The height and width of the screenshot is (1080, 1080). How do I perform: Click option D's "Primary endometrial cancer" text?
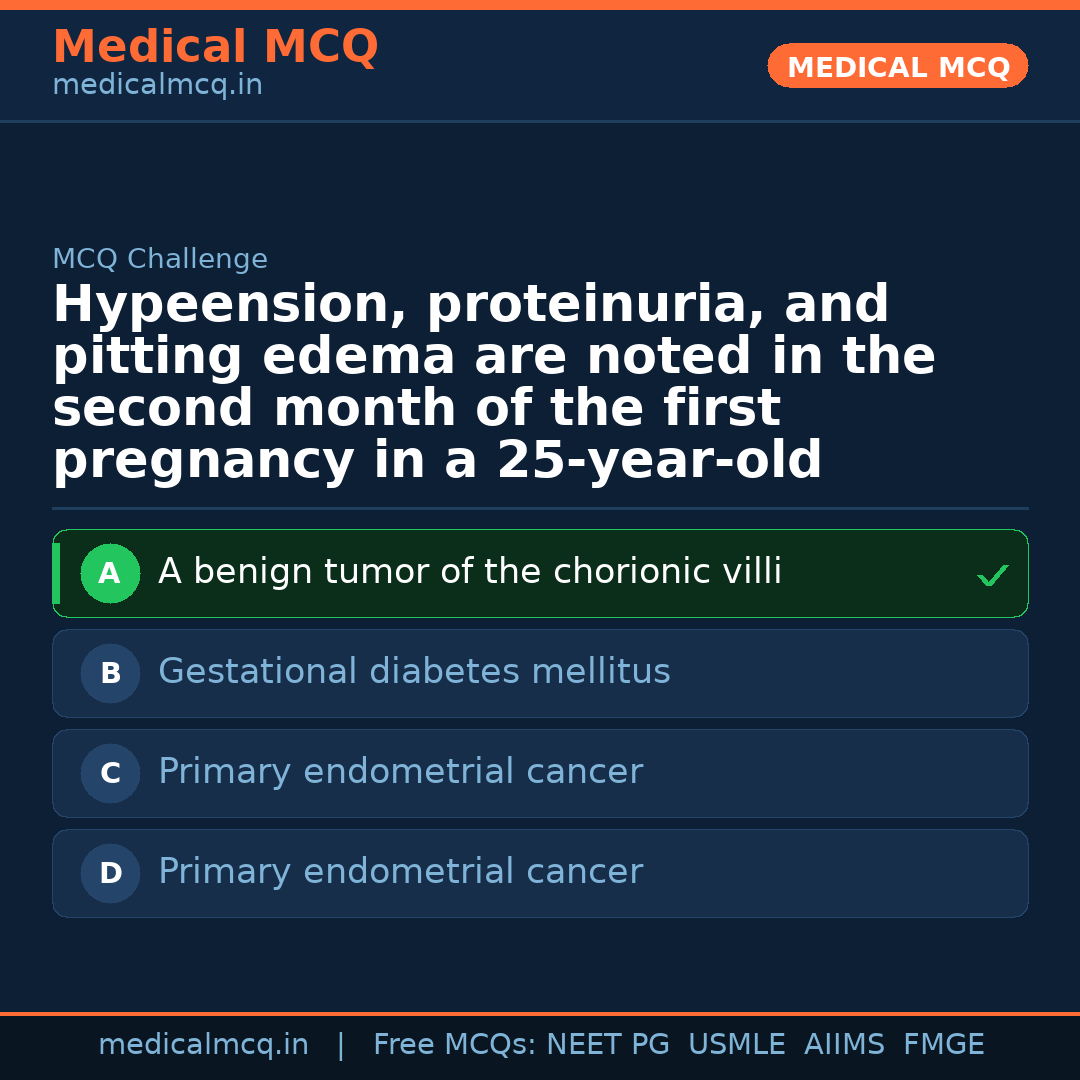click(400, 872)
